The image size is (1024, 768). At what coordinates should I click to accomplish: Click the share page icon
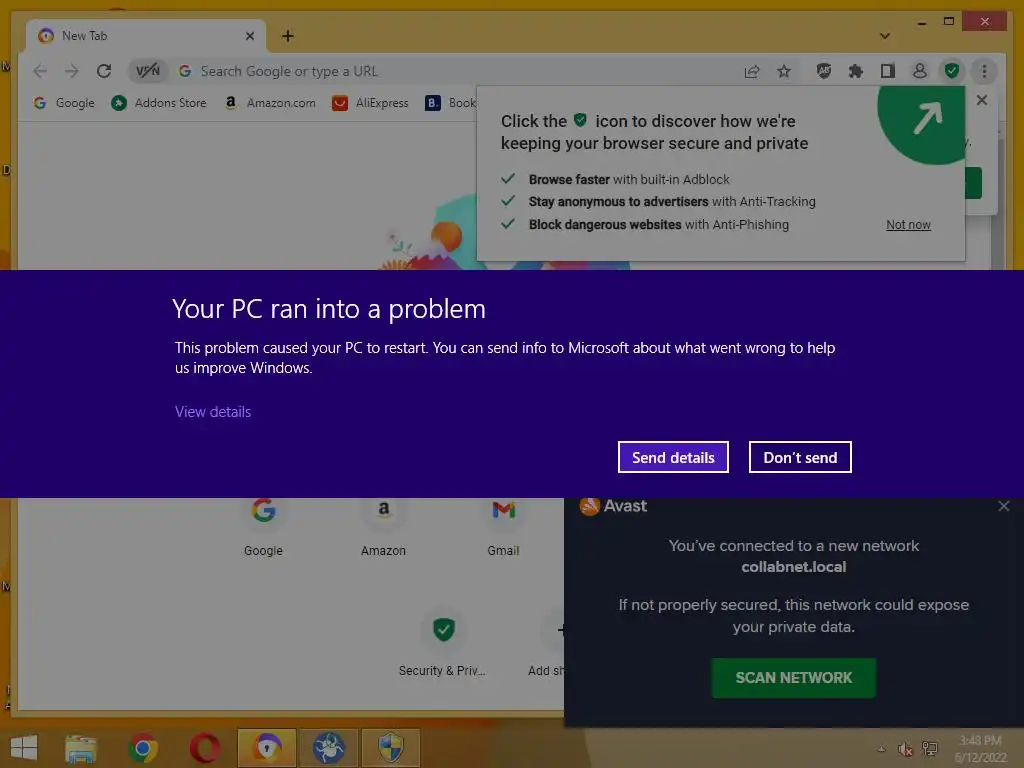pyautogui.click(x=752, y=71)
